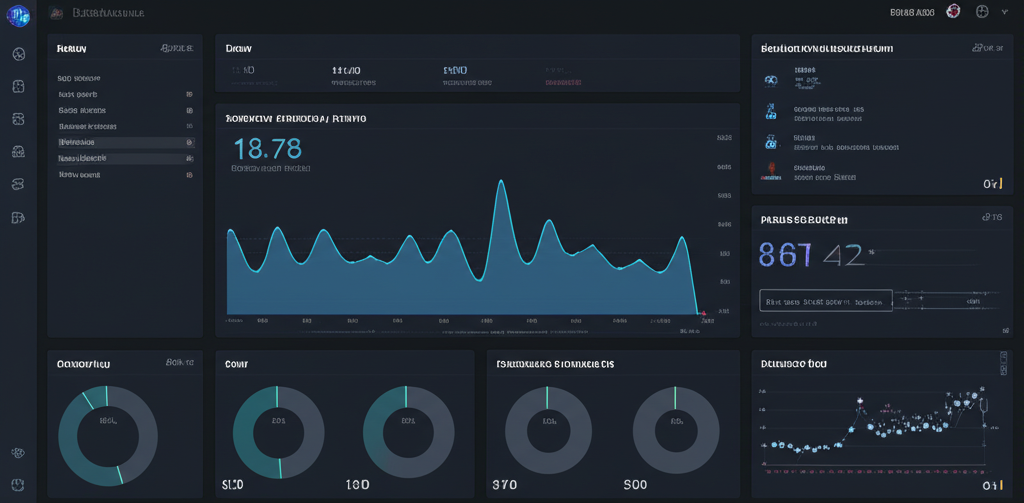Click the red icon in the right list panel
This screenshot has height=503, width=1024.
pos(771,171)
